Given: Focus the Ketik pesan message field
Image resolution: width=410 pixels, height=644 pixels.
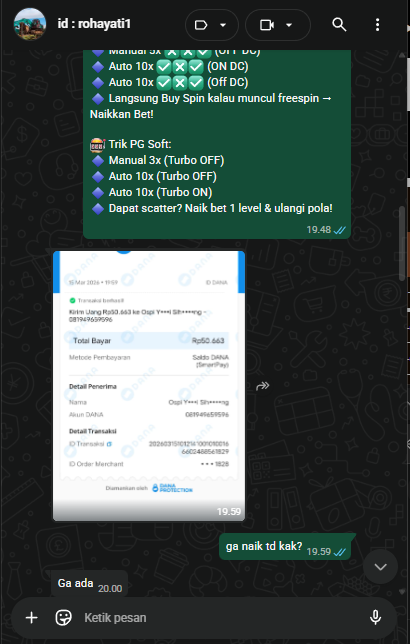Looking at the screenshot, I should (x=222, y=617).
